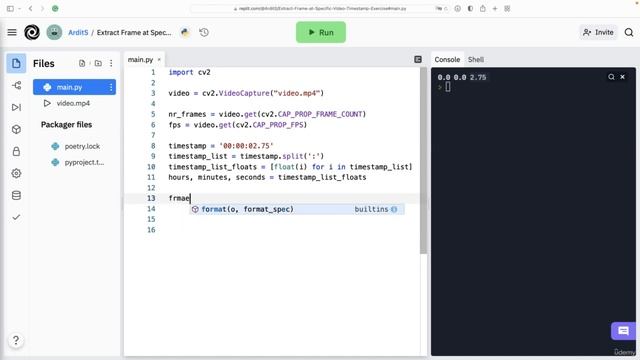Search the console with magnifier icon
This screenshot has width=640, height=360.
click(611, 77)
